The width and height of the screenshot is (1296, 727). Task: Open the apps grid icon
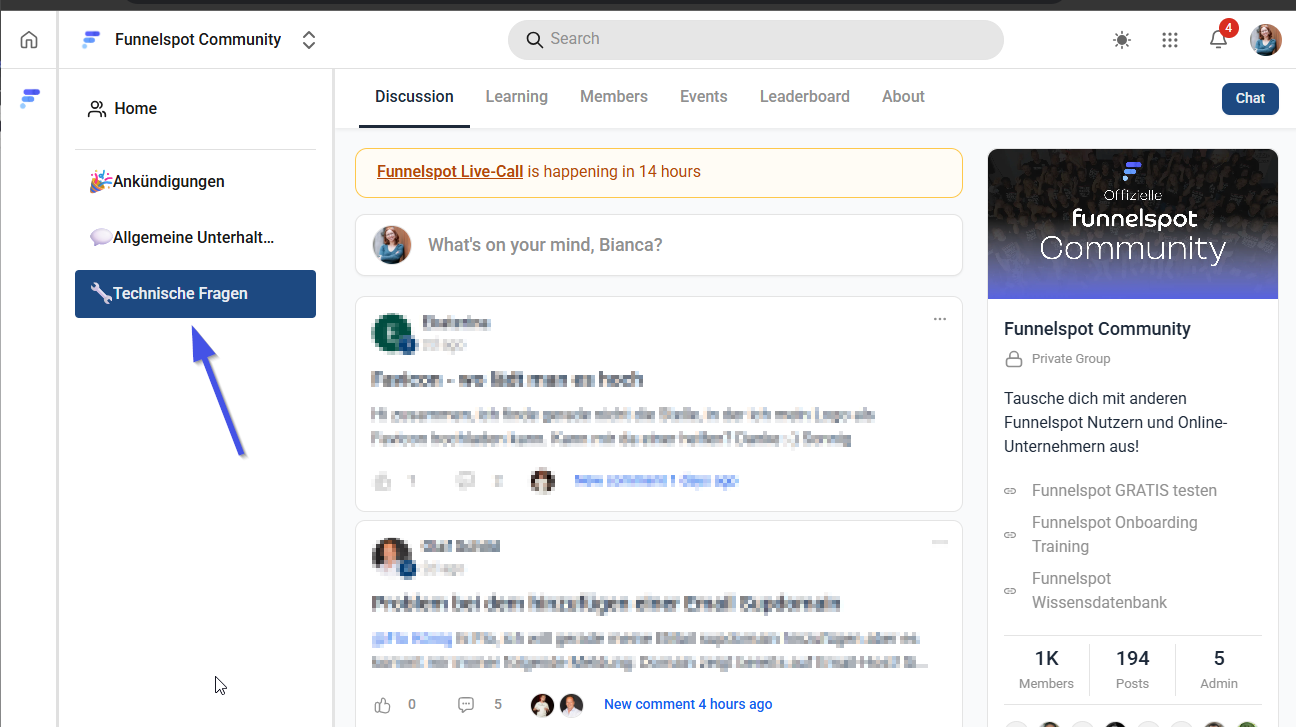click(1170, 40)
